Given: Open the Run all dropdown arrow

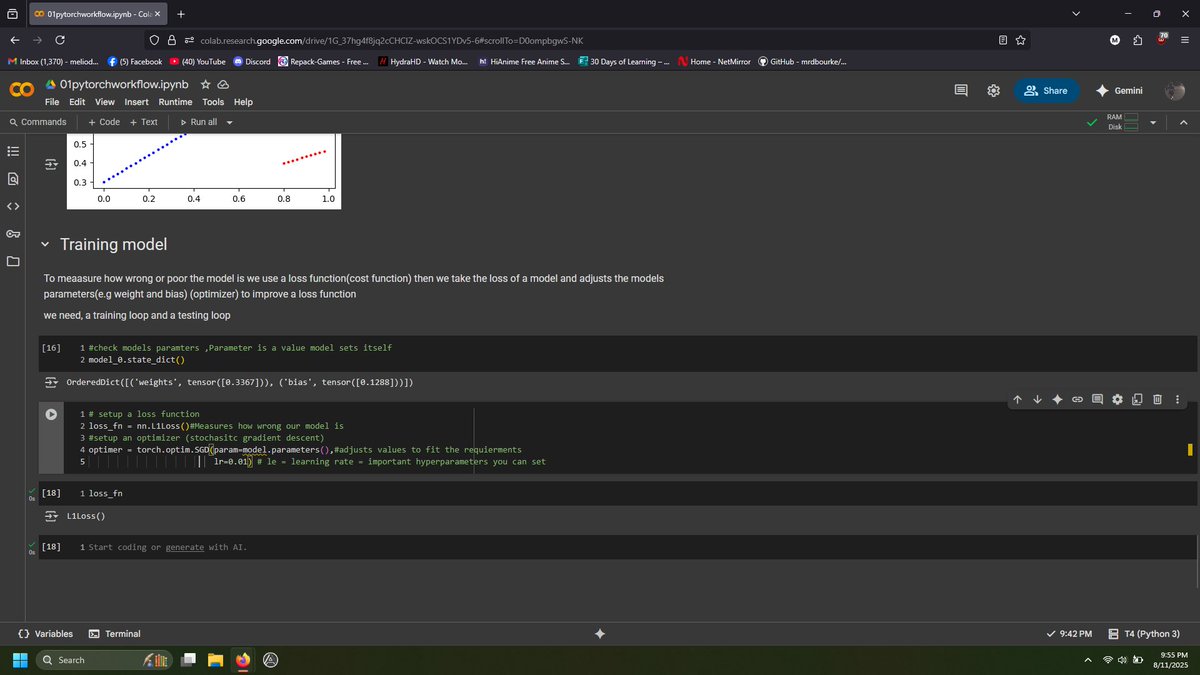Looking at the screenshot, I should pos(229,122).
